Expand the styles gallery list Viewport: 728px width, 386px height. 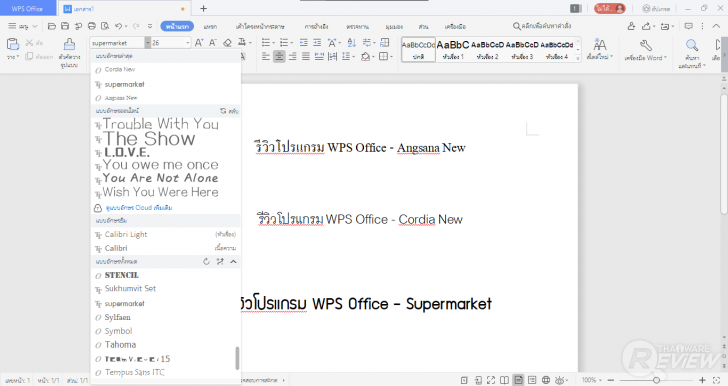point(578,59)
